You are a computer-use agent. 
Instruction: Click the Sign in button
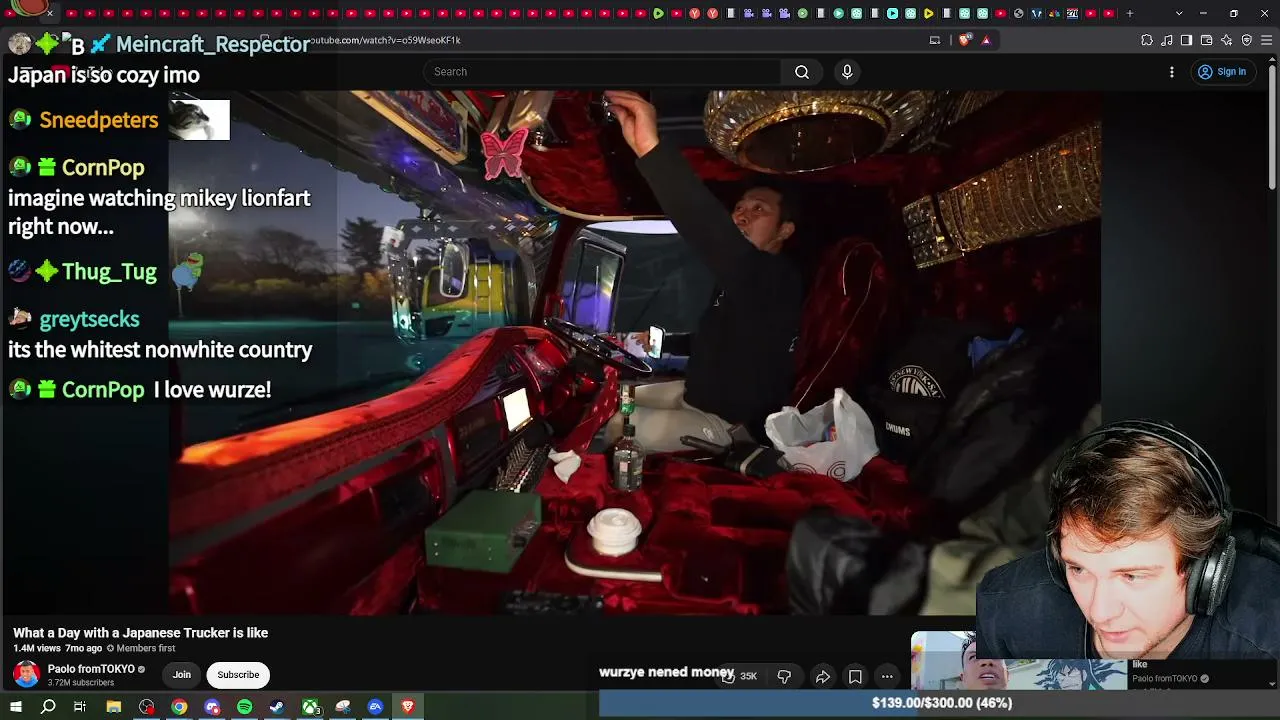coord(1222,72)
